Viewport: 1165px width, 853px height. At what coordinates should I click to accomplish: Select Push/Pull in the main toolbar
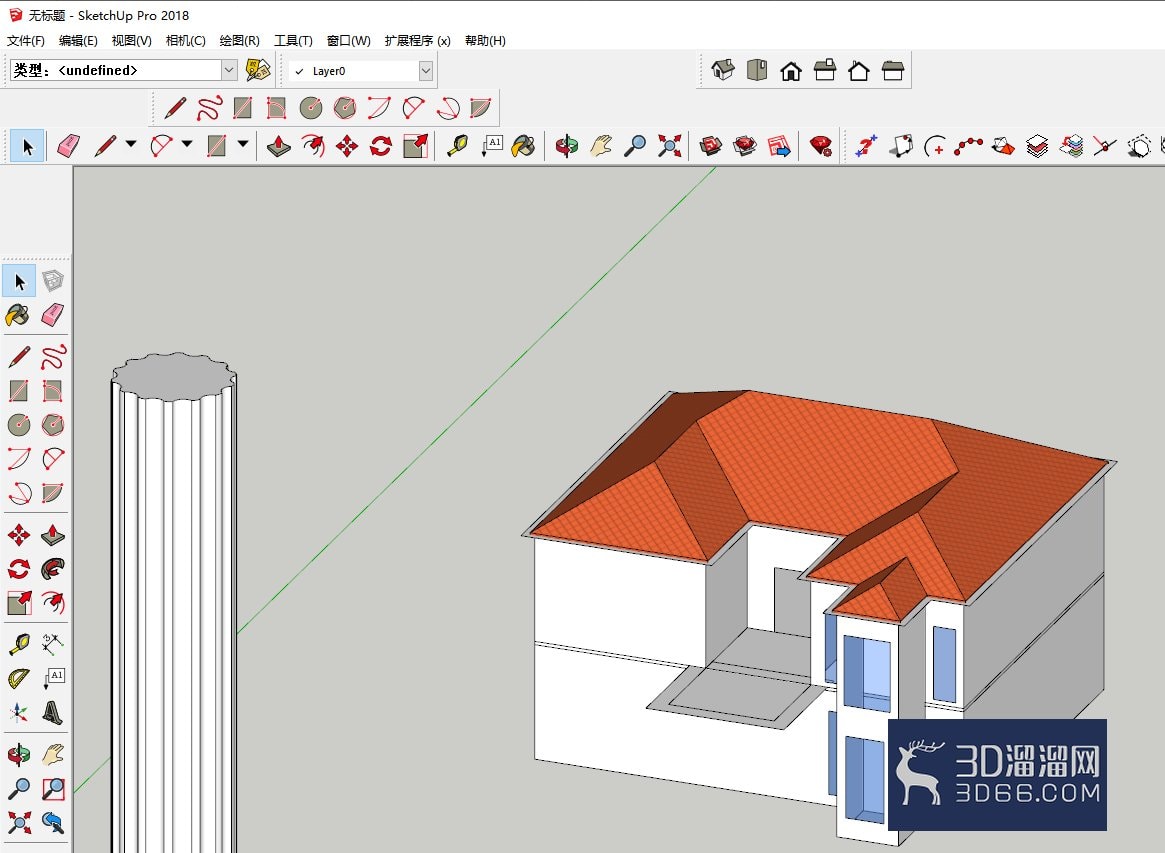click(279, 146)
